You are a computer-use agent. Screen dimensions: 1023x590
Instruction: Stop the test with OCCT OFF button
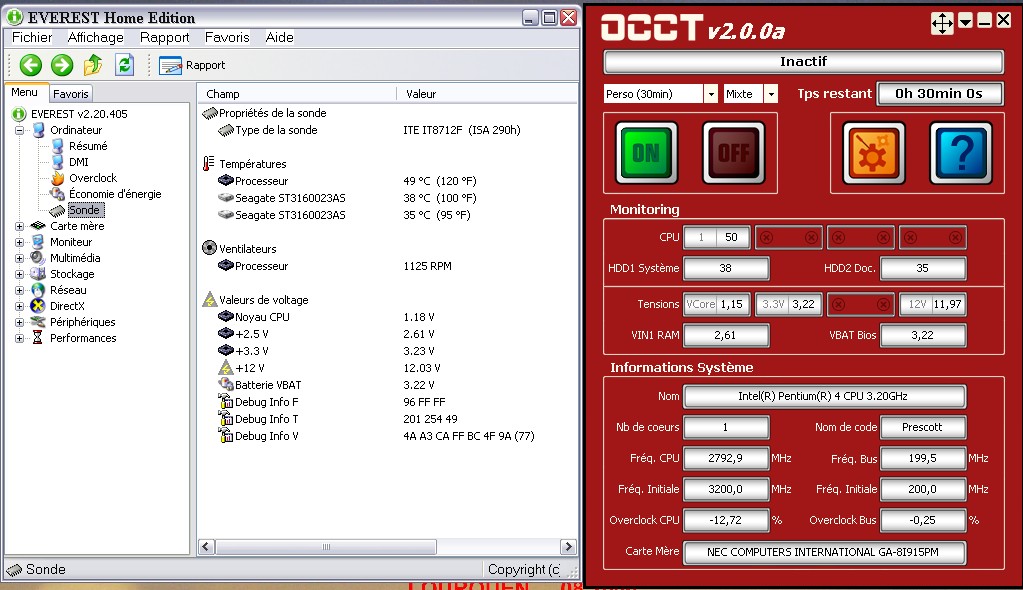click(x=733, y=153)
